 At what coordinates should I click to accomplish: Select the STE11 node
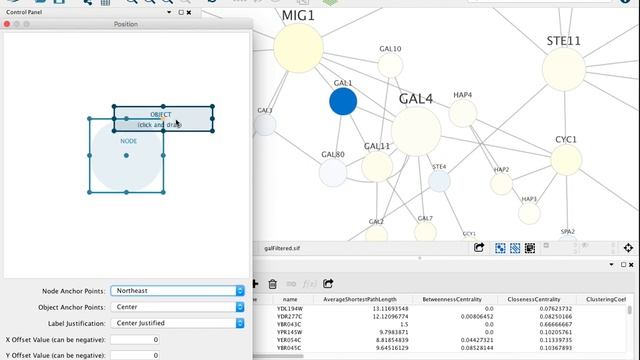coord(564,69)
